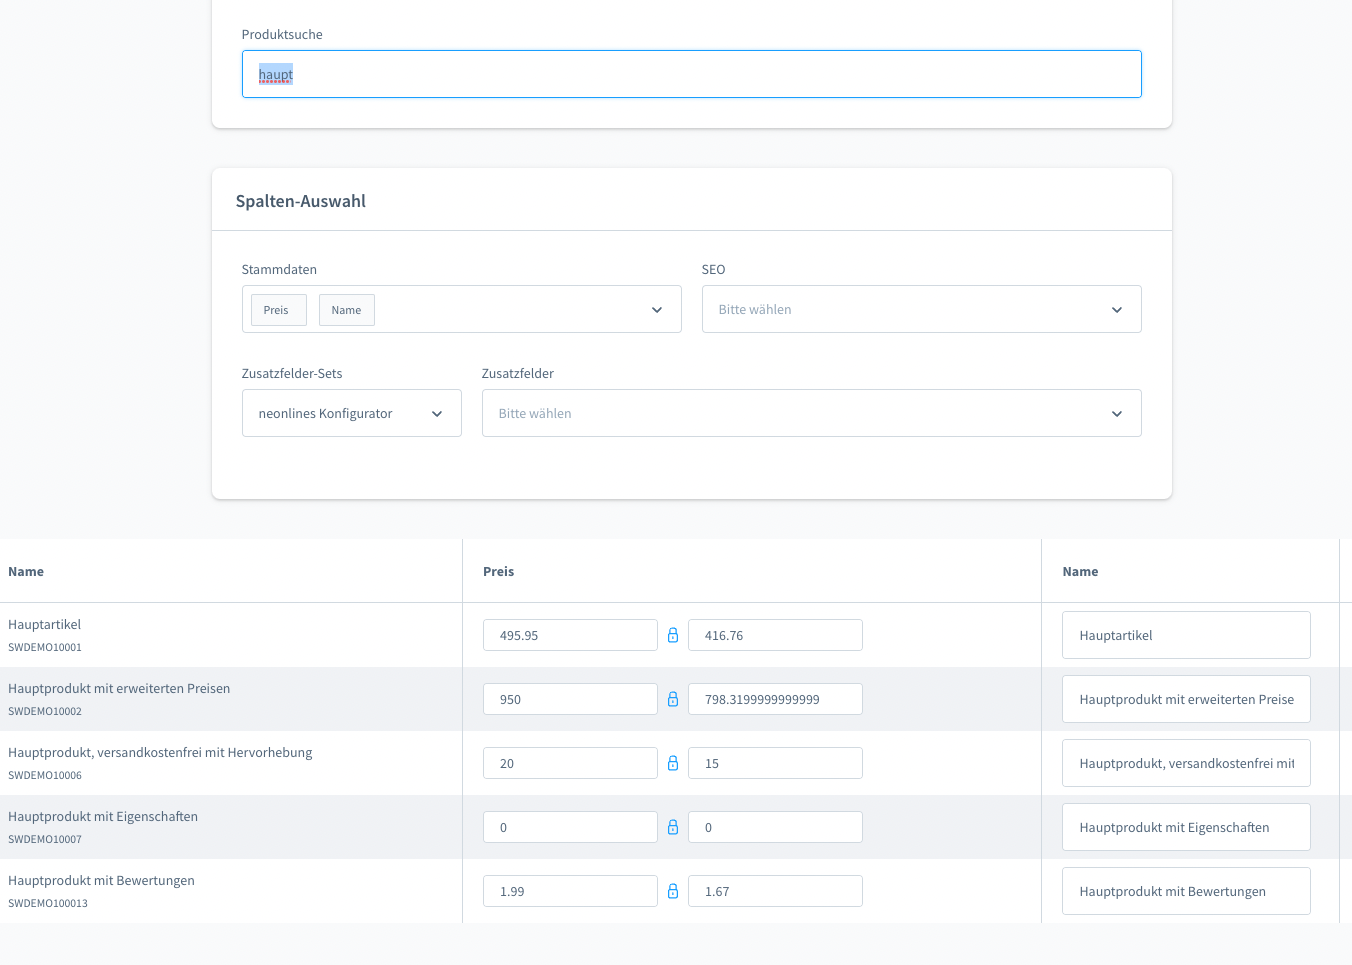Click the net price field showing 1.67
Screen dimensions: 1352x965
pyautogui.click(x=775, y=891)
